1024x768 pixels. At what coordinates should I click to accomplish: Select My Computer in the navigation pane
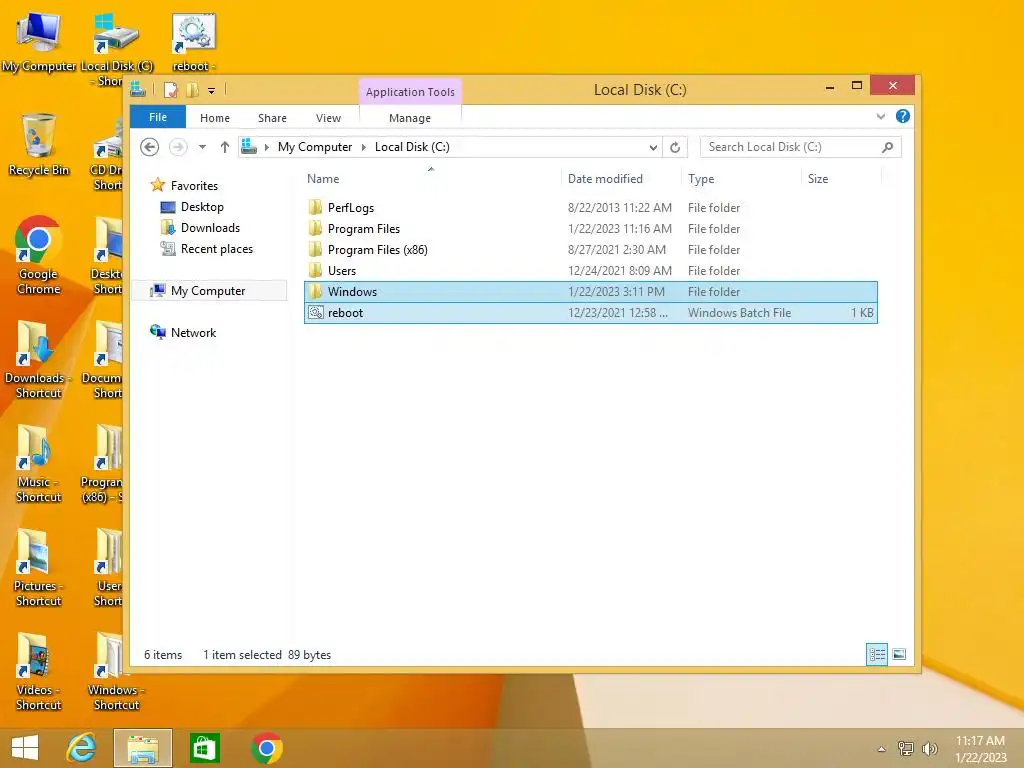[208, 291]
